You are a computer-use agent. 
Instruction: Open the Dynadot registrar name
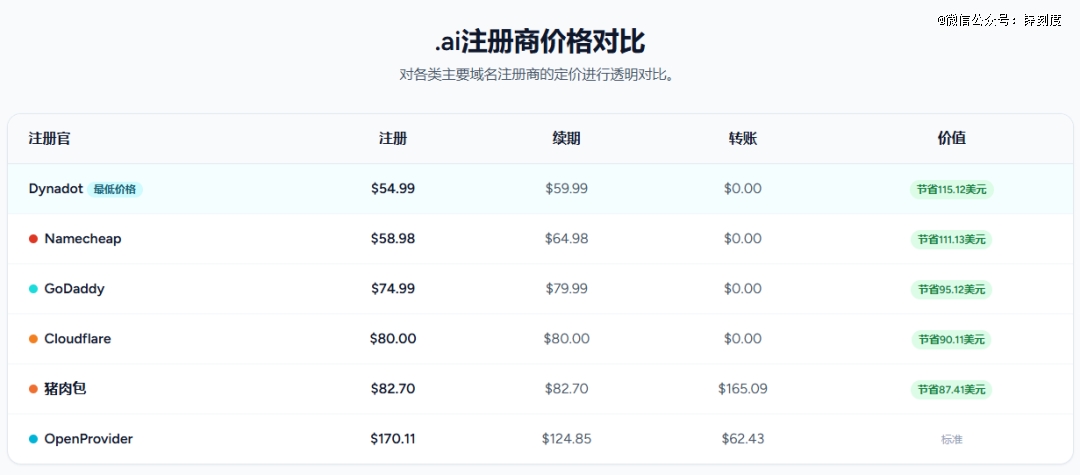56,189
